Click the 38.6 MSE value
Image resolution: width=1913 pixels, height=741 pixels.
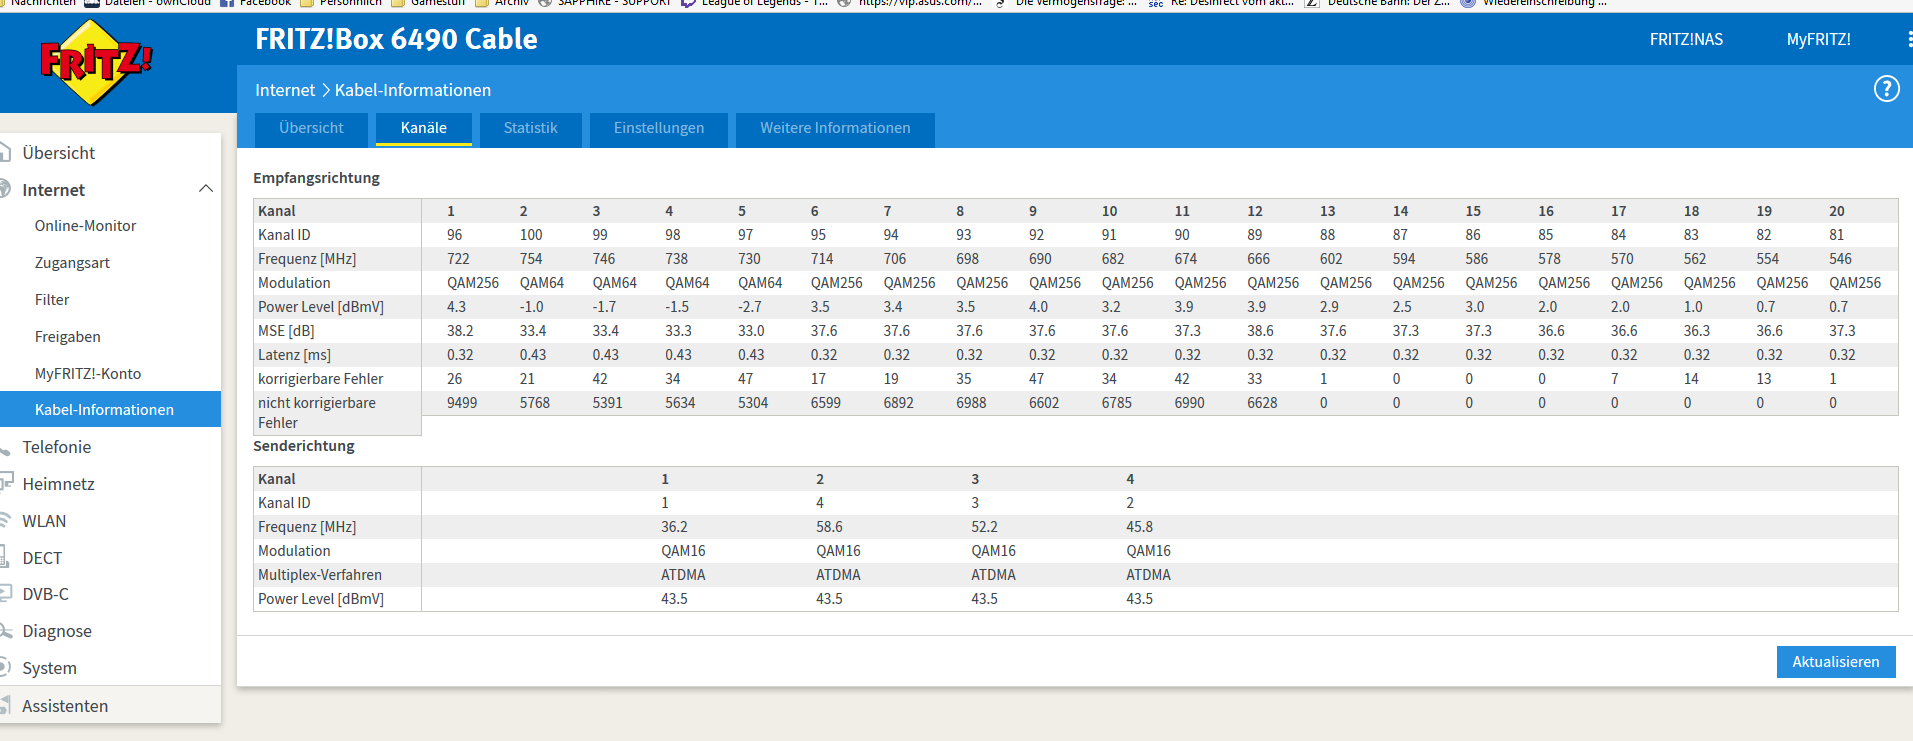click(x=1260, y=331)
